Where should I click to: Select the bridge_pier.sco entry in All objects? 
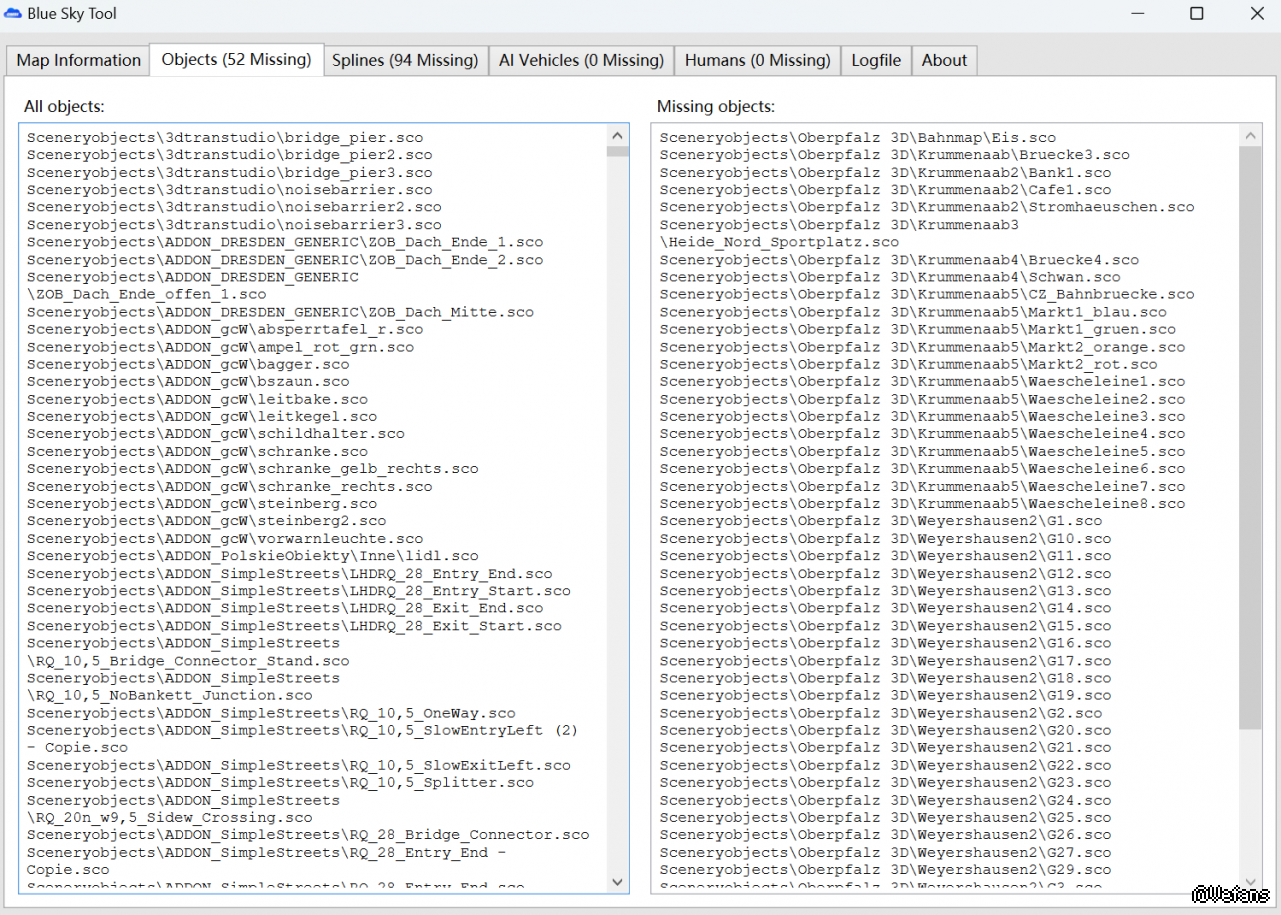[225, 138]
